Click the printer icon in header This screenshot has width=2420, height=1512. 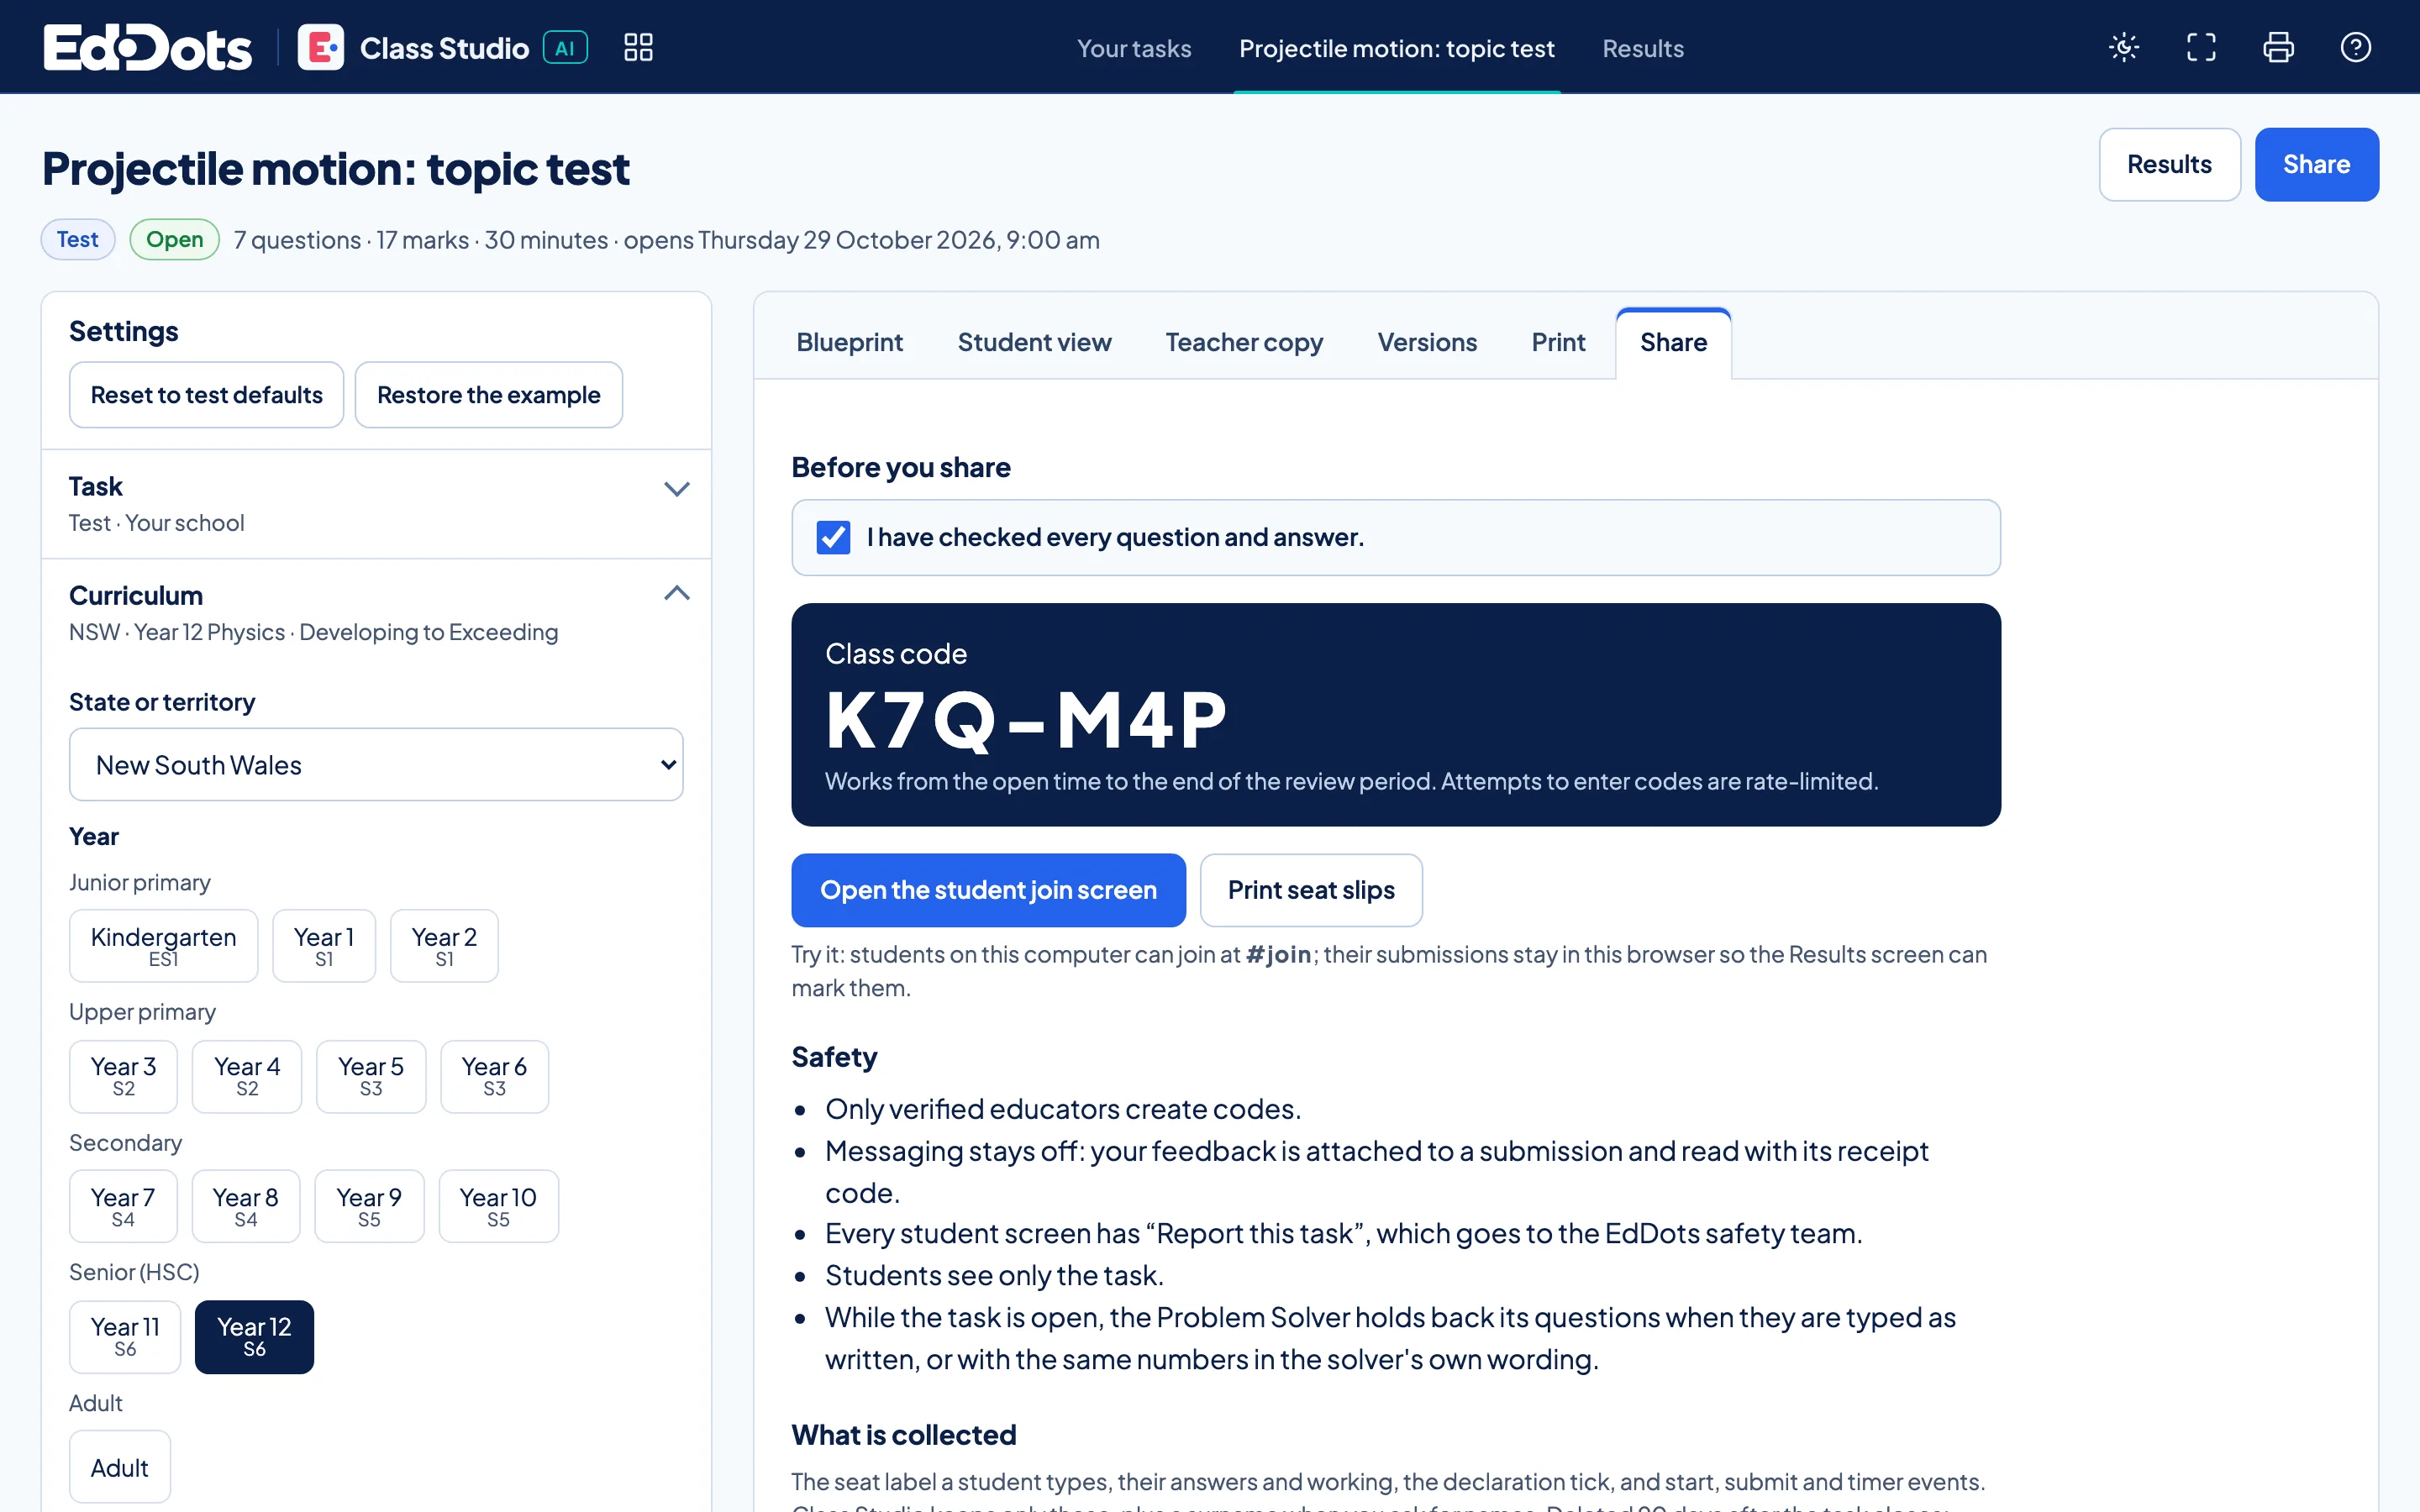pos(2278,47)
